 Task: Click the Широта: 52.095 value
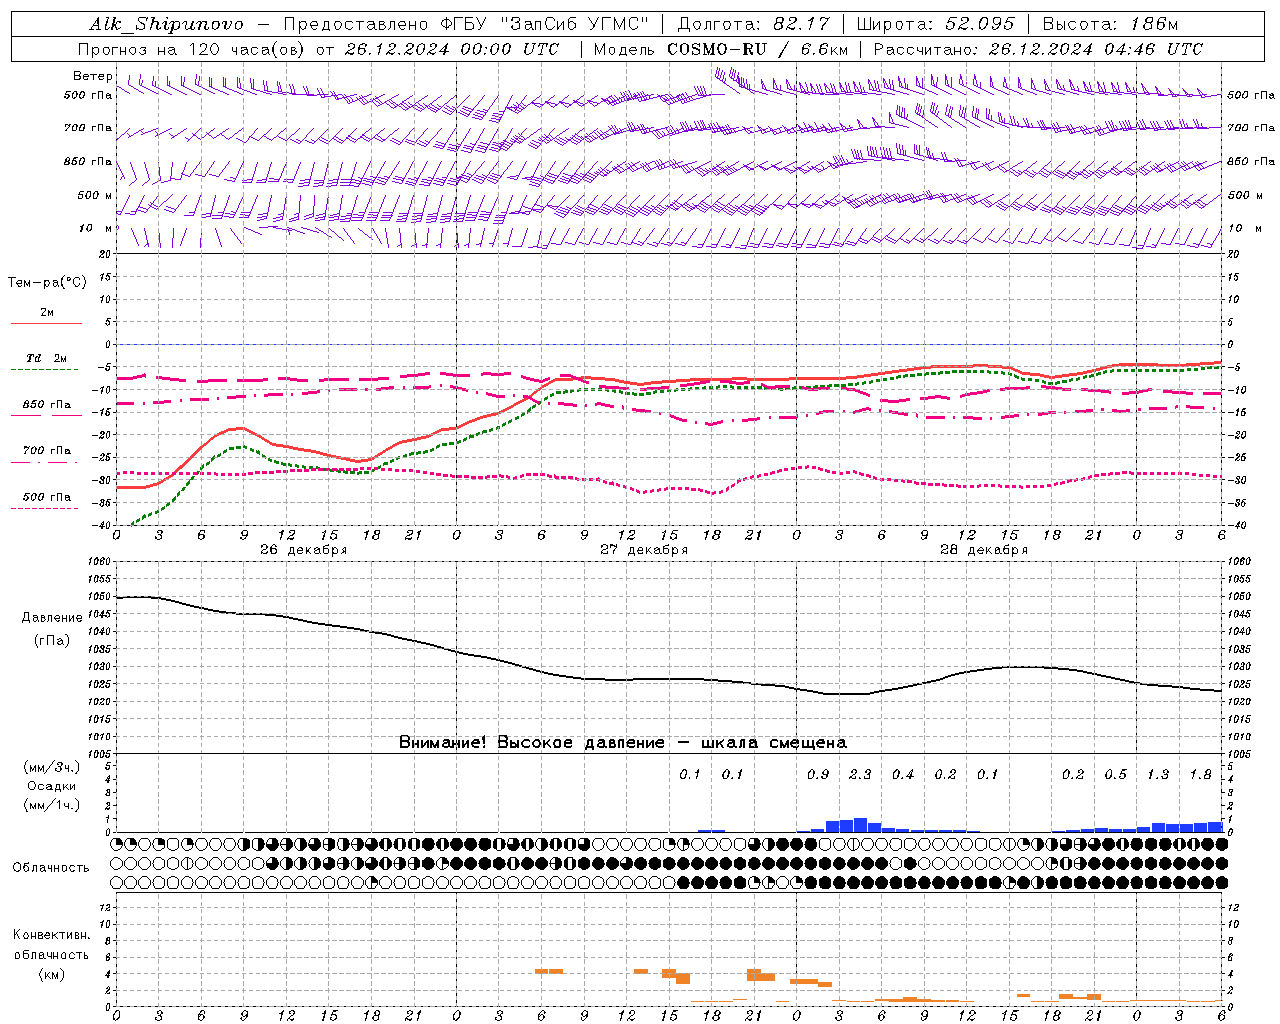(936, 24)
